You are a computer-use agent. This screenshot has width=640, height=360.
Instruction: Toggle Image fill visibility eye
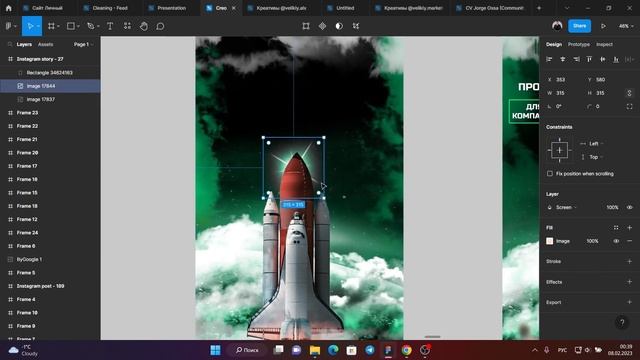[x=616, y=241]
